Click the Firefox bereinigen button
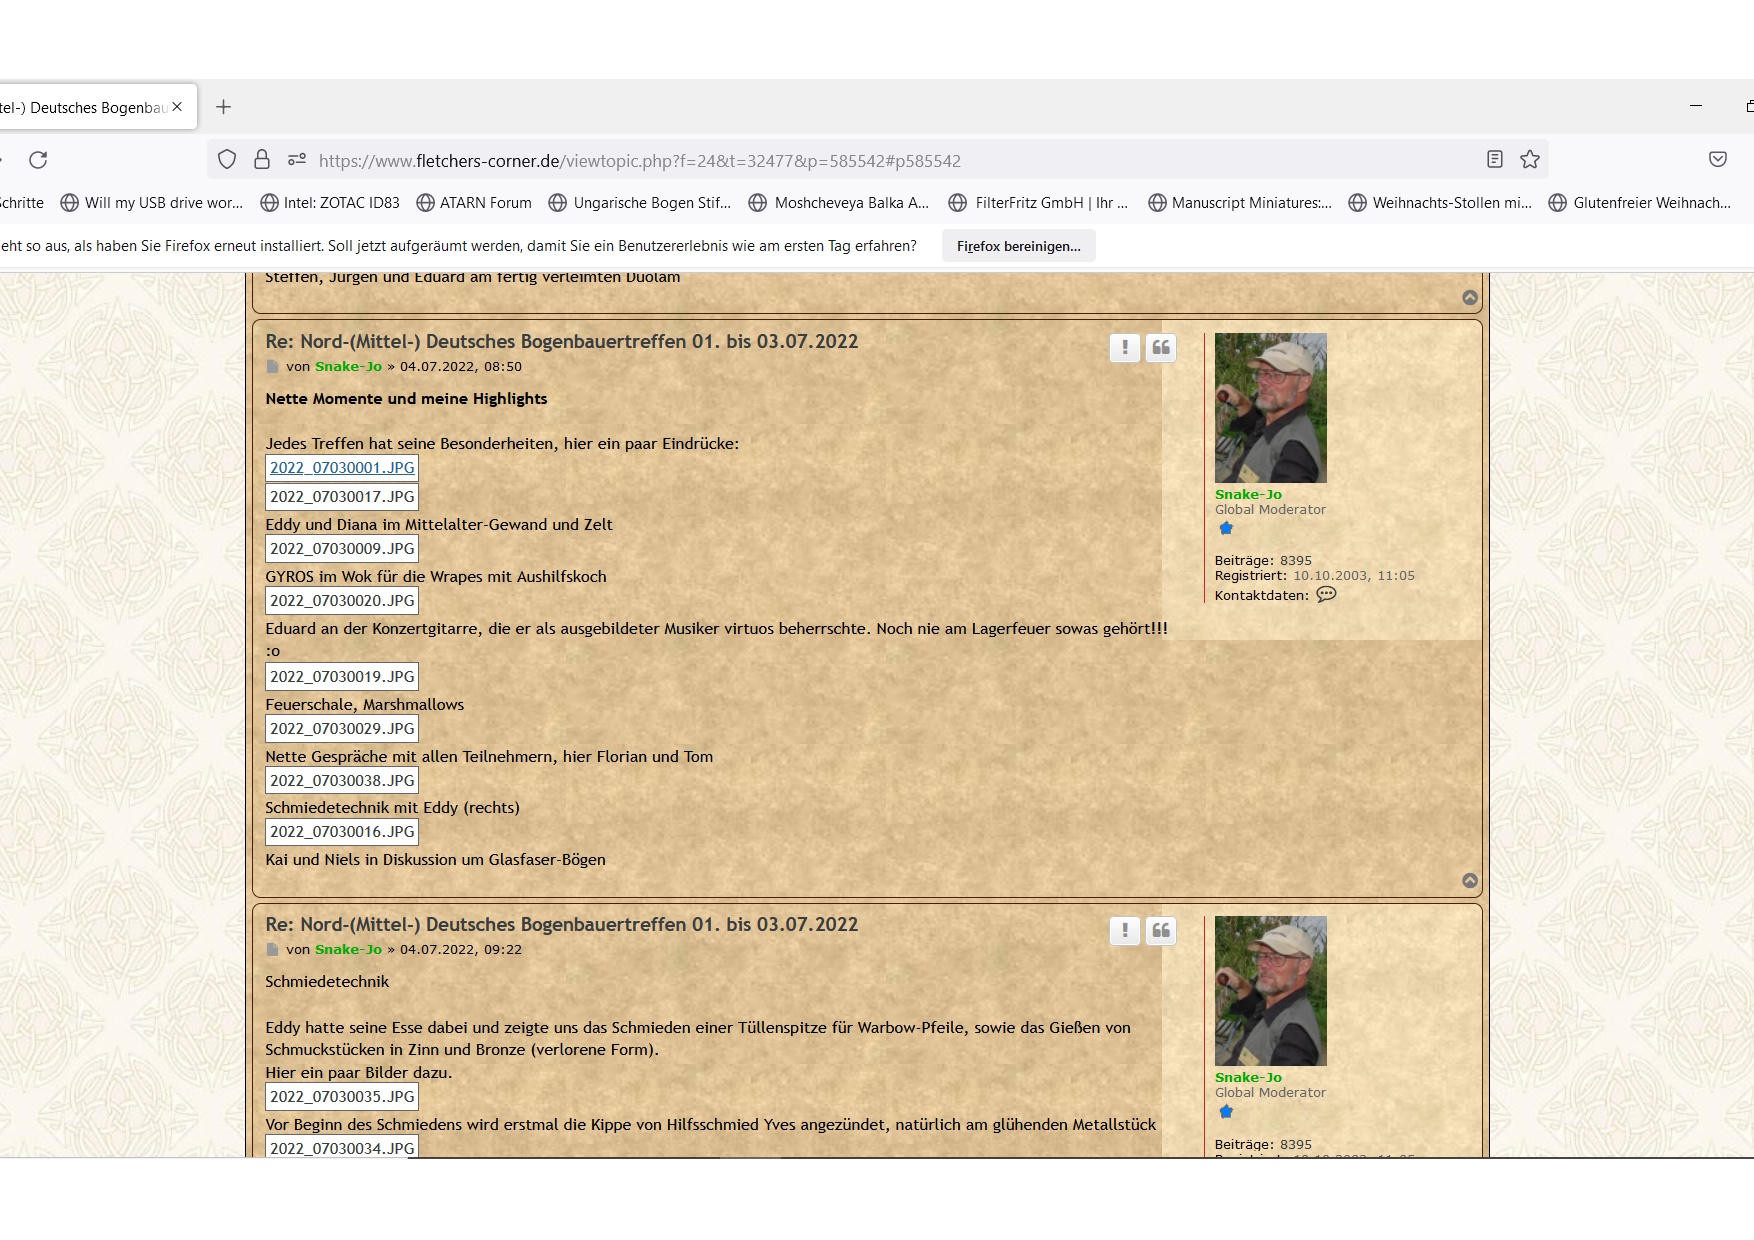 (1018, 246)
